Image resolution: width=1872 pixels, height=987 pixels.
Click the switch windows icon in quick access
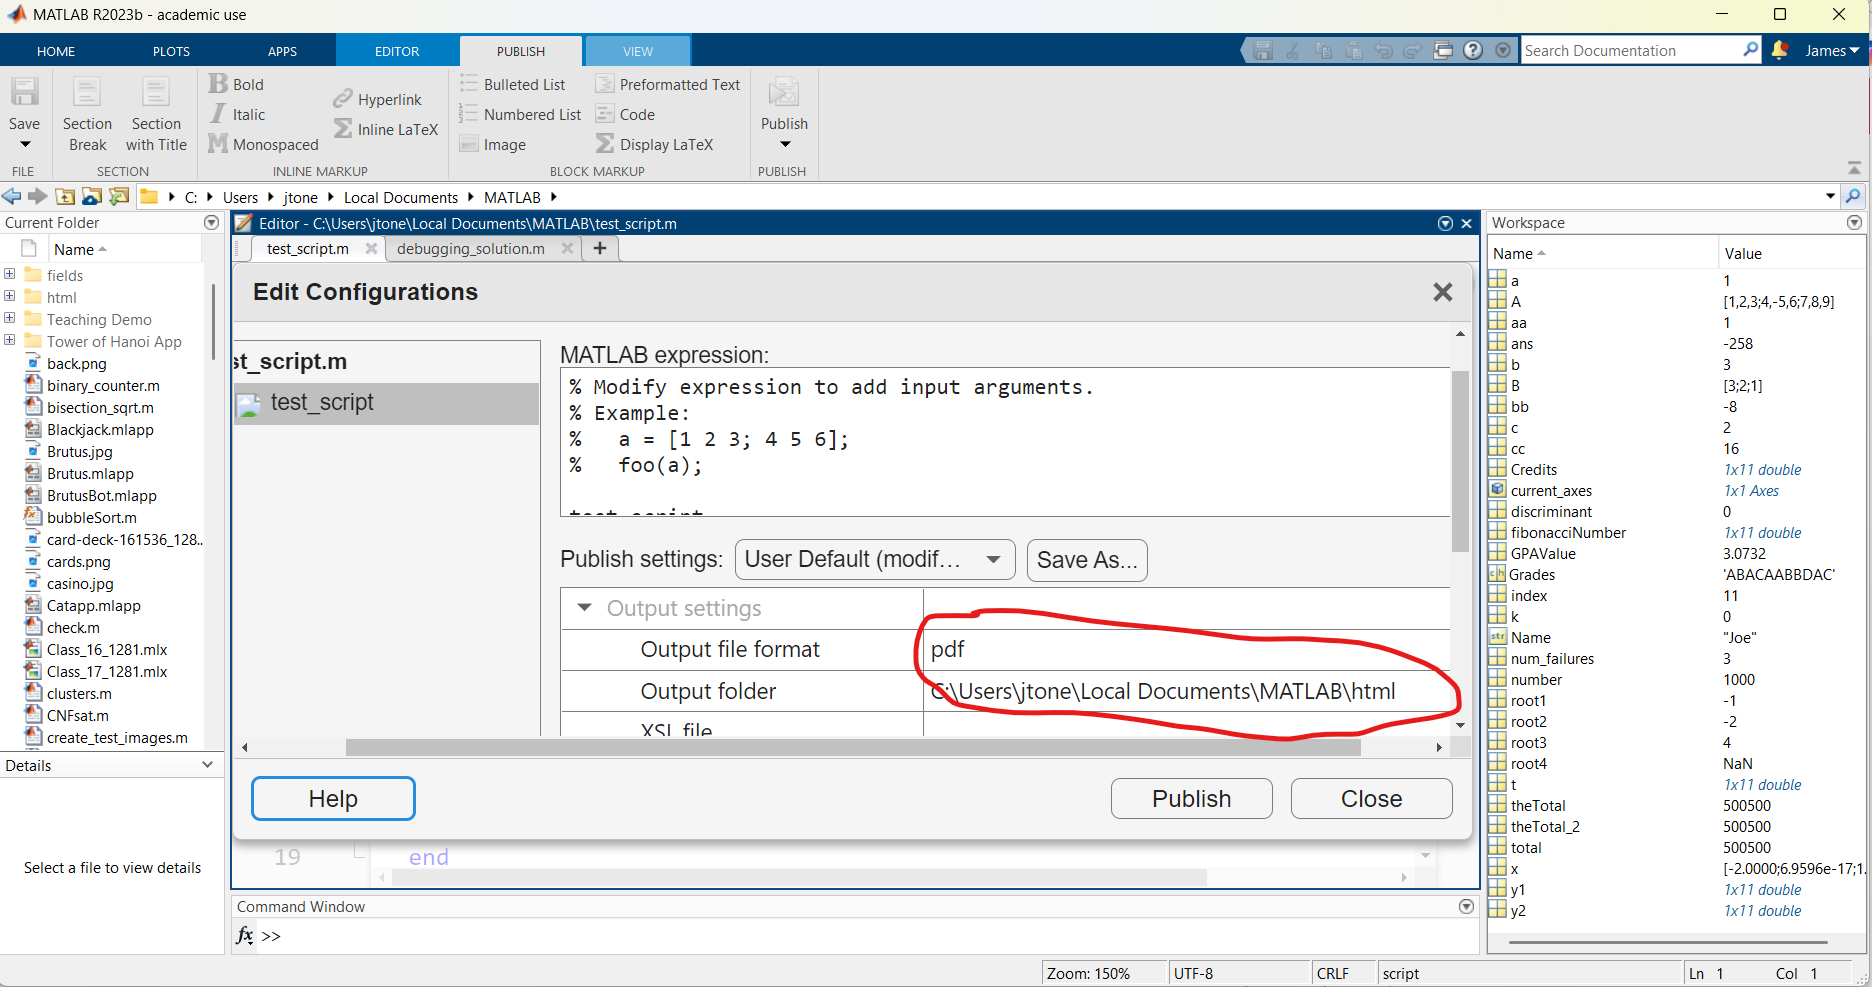1443,50
